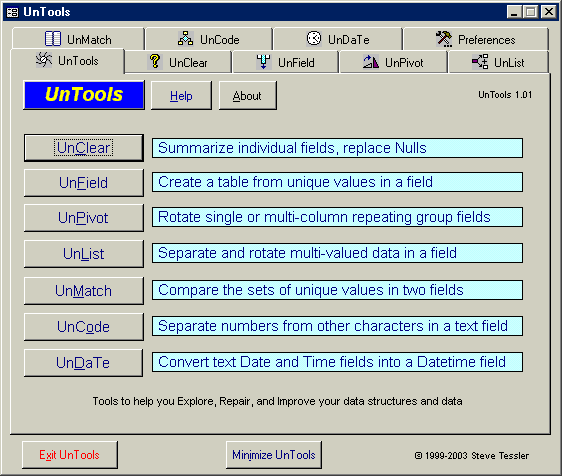Launch the UnClear tool button

click(84, 148)
